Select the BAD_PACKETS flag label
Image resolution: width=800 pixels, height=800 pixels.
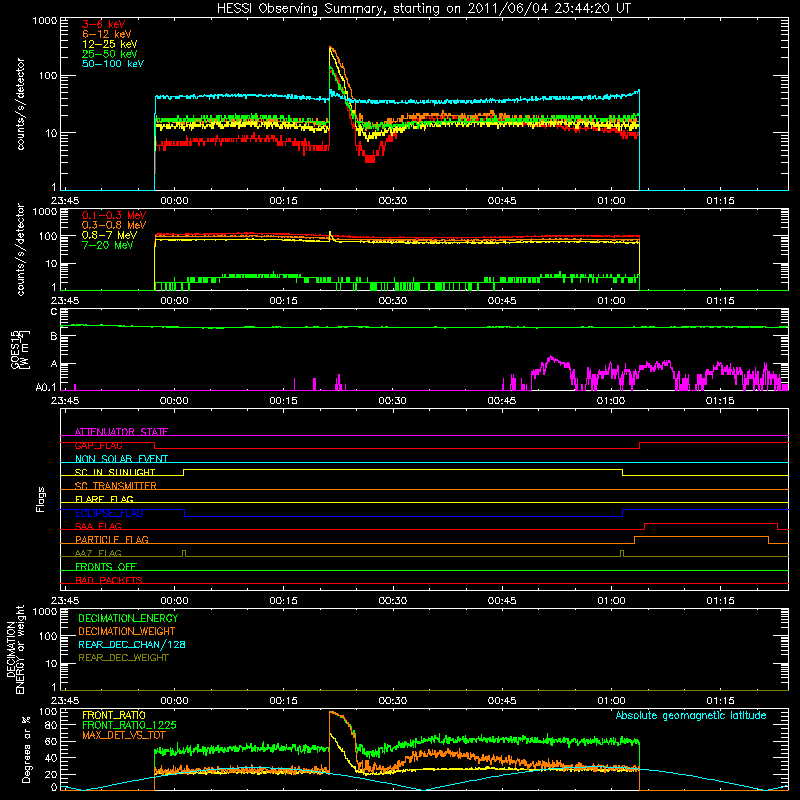point(109,580)
